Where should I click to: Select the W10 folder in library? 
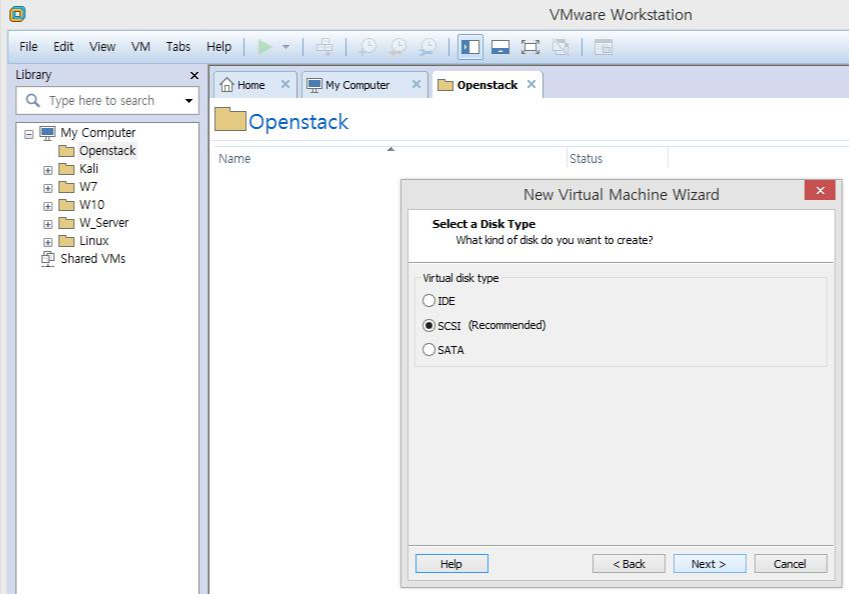92,205
